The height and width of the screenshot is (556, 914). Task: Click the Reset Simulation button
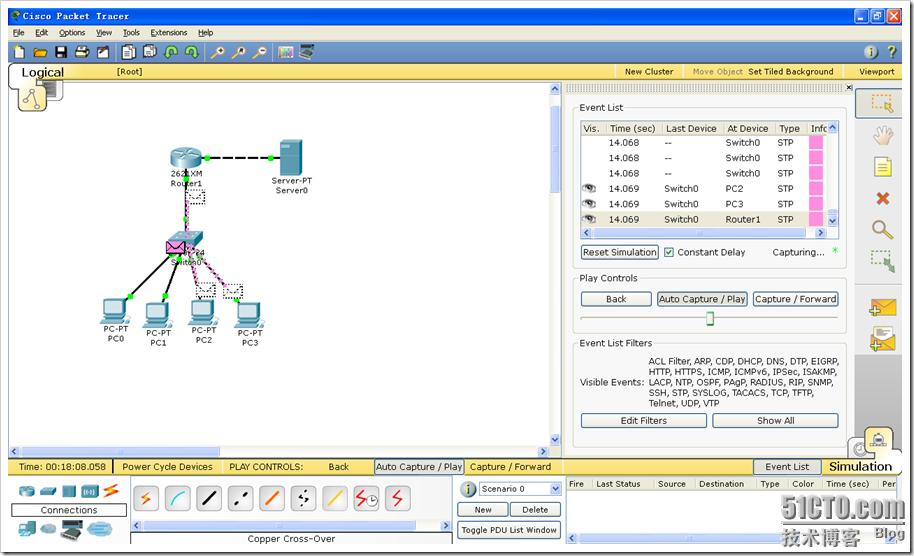click(620, 252)
